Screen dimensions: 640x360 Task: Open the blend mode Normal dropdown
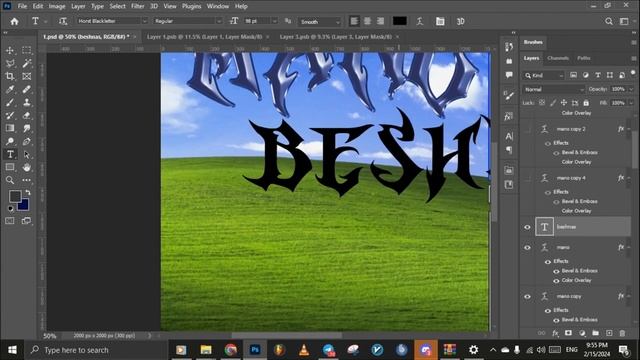coord(553,89)
